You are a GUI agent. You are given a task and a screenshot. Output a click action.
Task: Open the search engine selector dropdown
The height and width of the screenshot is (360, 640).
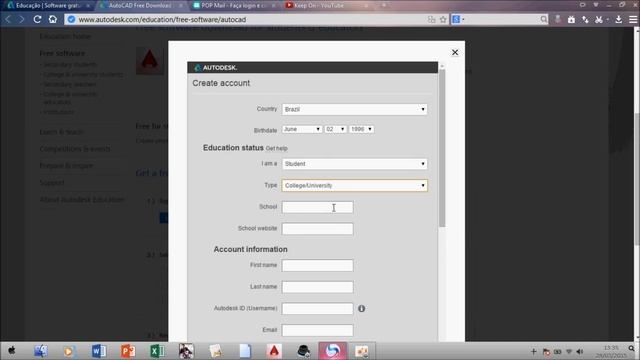tap(458, 19)
